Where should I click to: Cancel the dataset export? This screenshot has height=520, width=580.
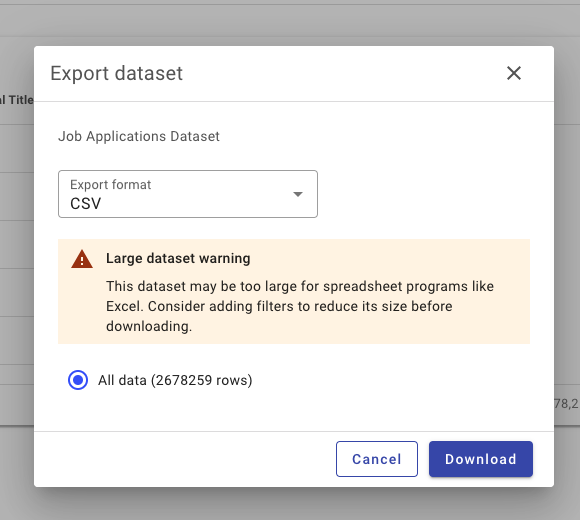[x=377, y=459]
